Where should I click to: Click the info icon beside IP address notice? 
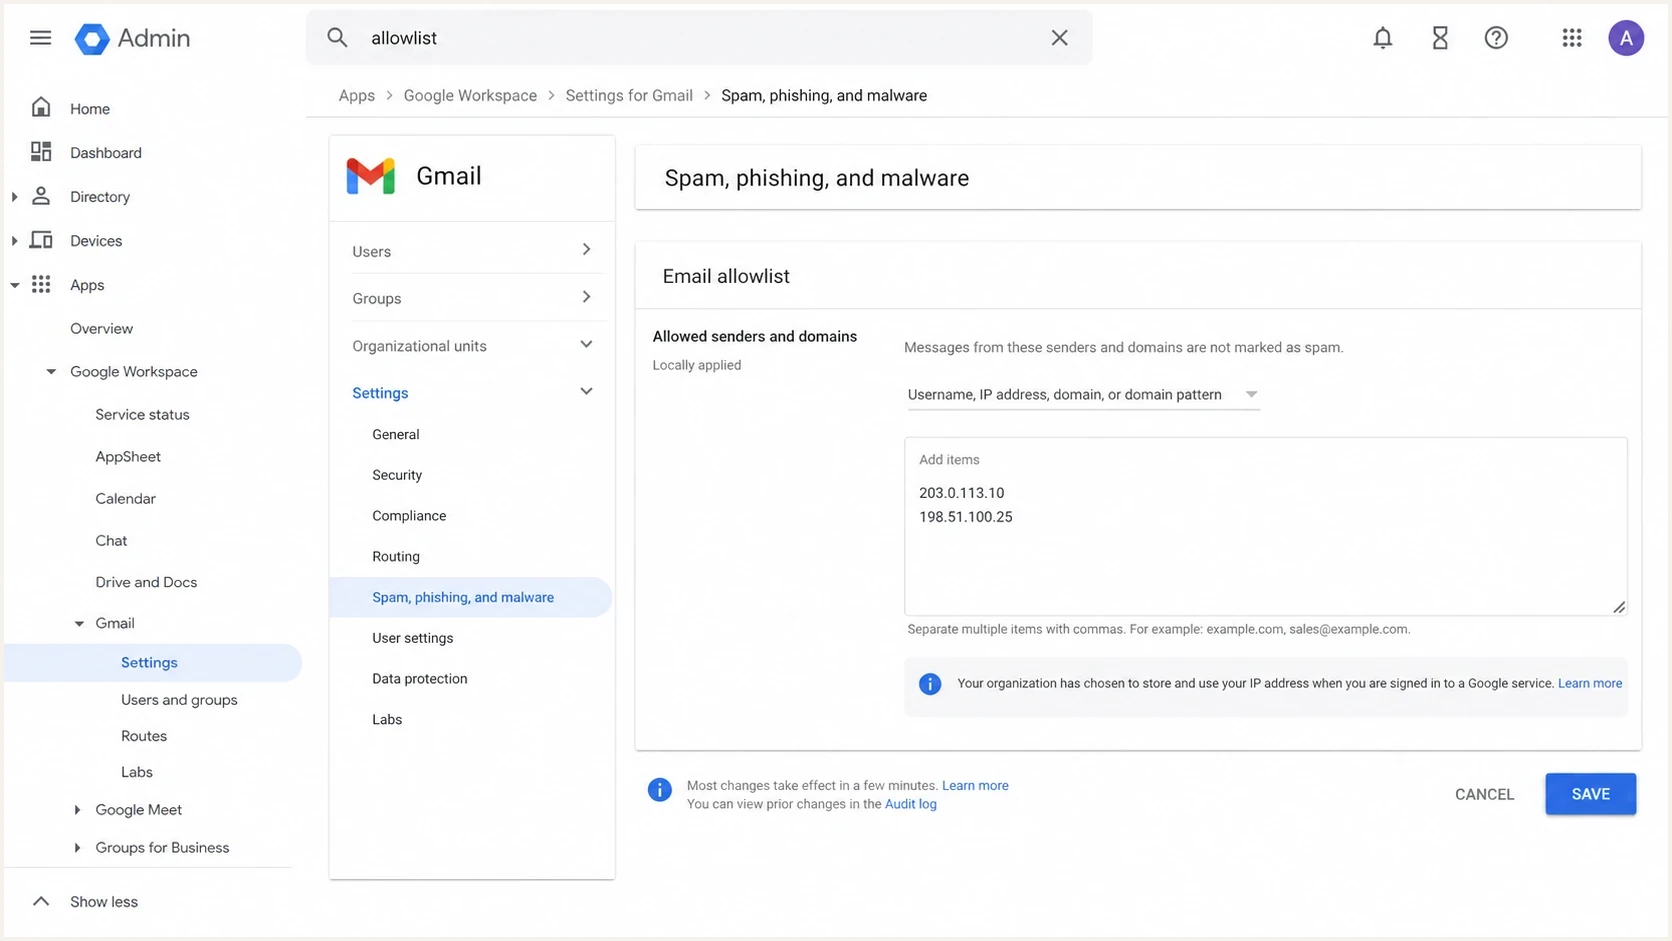click(930, 684)
